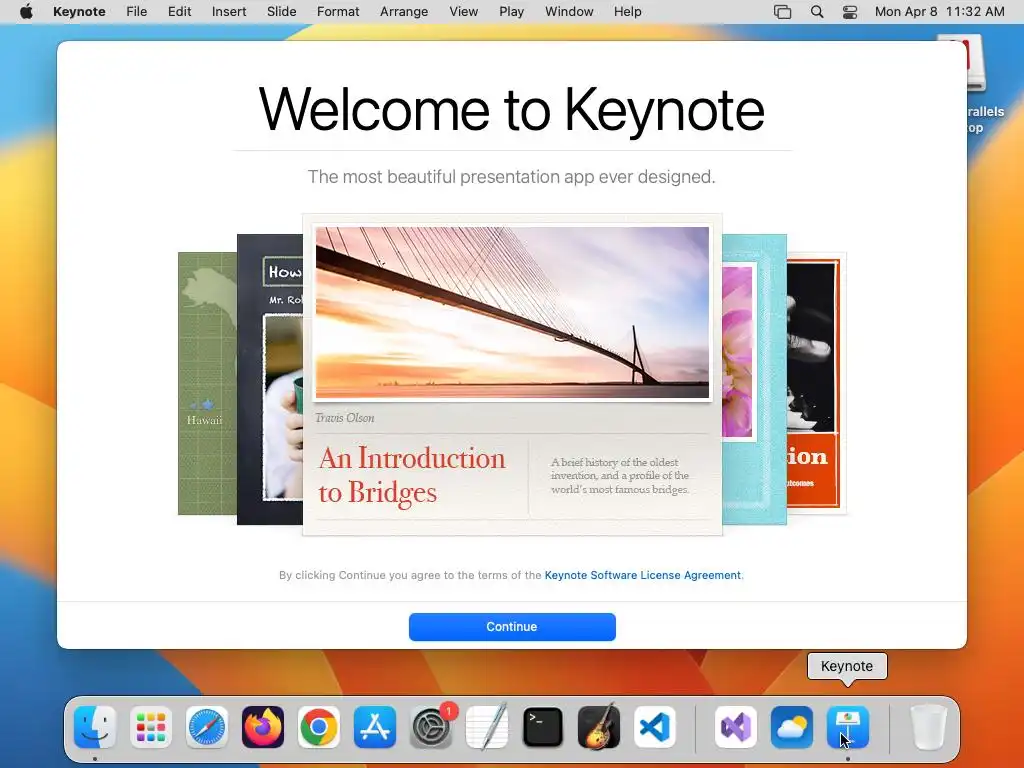Select the teal flower slide preview
This screenshot has width=1024, height=768.
(x=754, y=379)
